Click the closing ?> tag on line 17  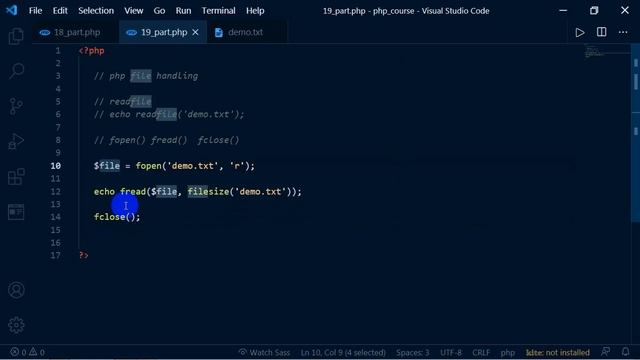point(84,255)
